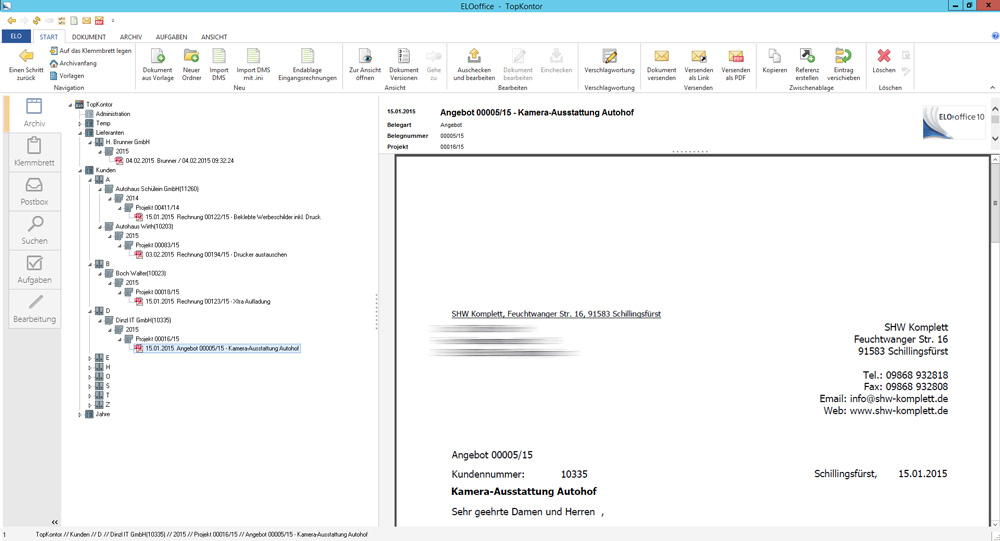Click Dokument versenden
Image resolution: width=1000 pixels, height=541 pixels.
coord(661,64)
